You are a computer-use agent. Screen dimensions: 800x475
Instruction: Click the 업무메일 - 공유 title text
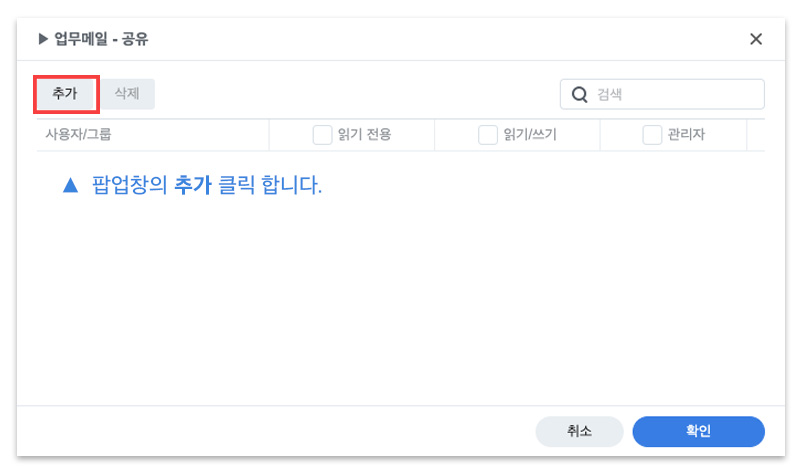(102, 39)
